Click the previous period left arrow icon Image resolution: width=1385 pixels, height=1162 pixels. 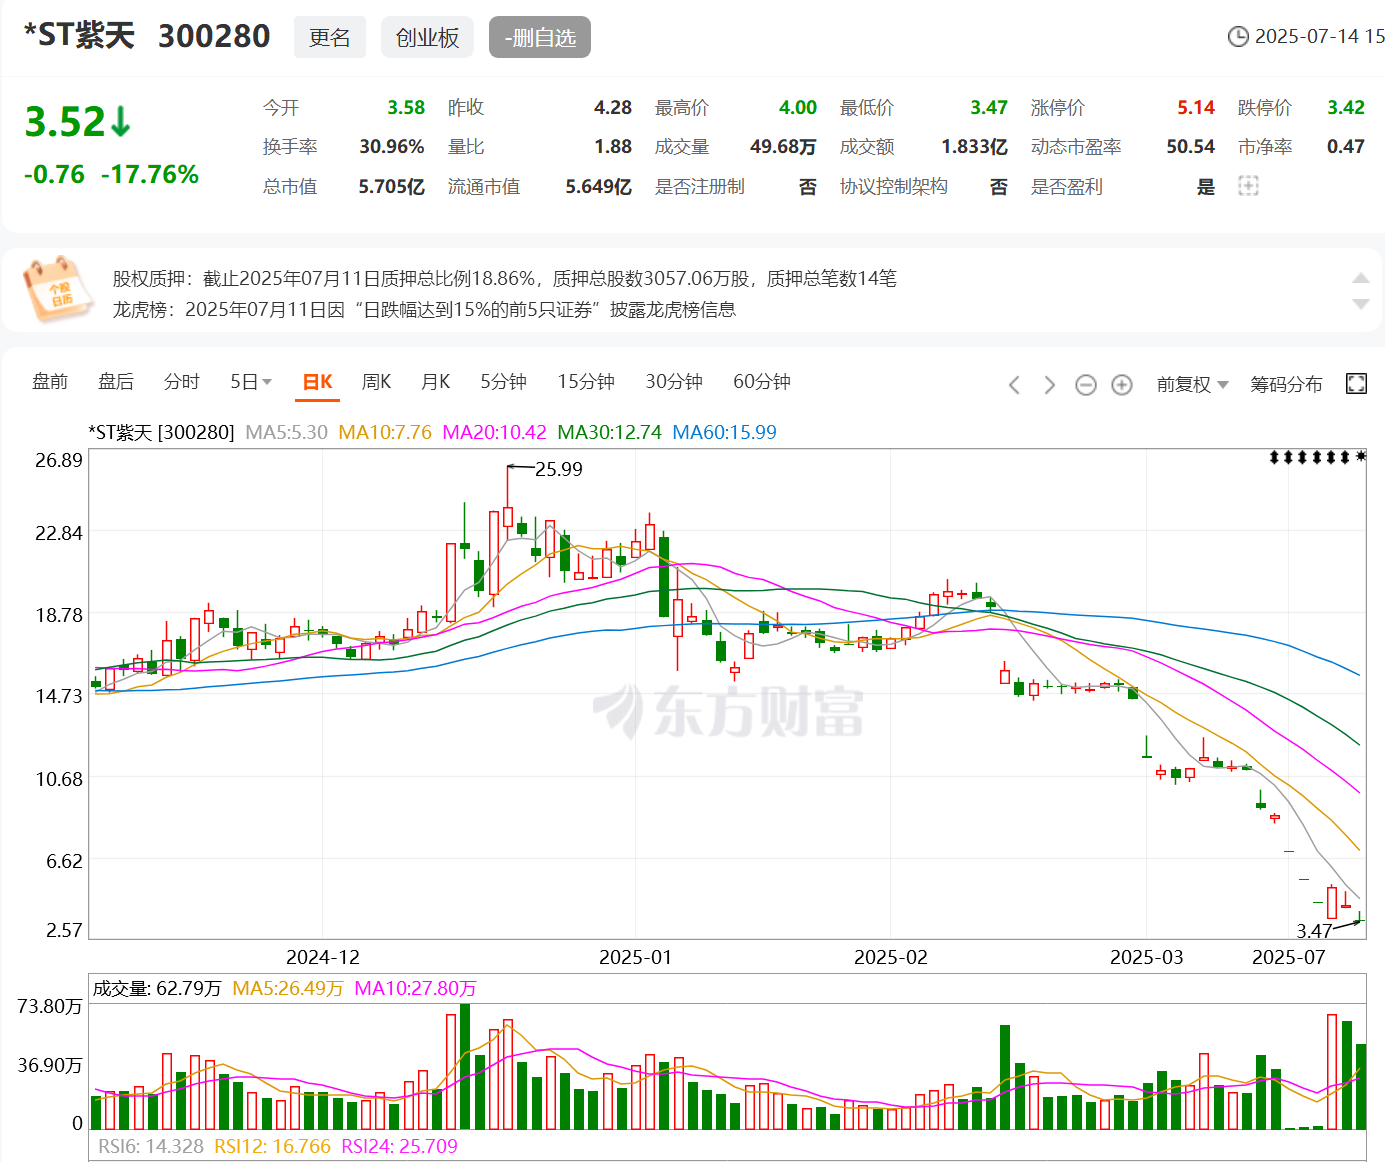[1014, 385]
